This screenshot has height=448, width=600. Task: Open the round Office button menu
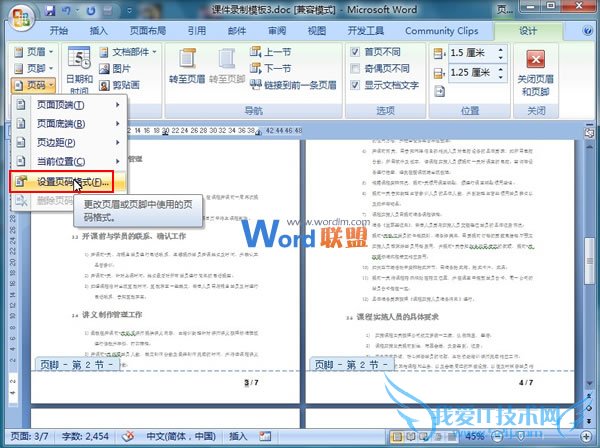(x=21, y=16)
